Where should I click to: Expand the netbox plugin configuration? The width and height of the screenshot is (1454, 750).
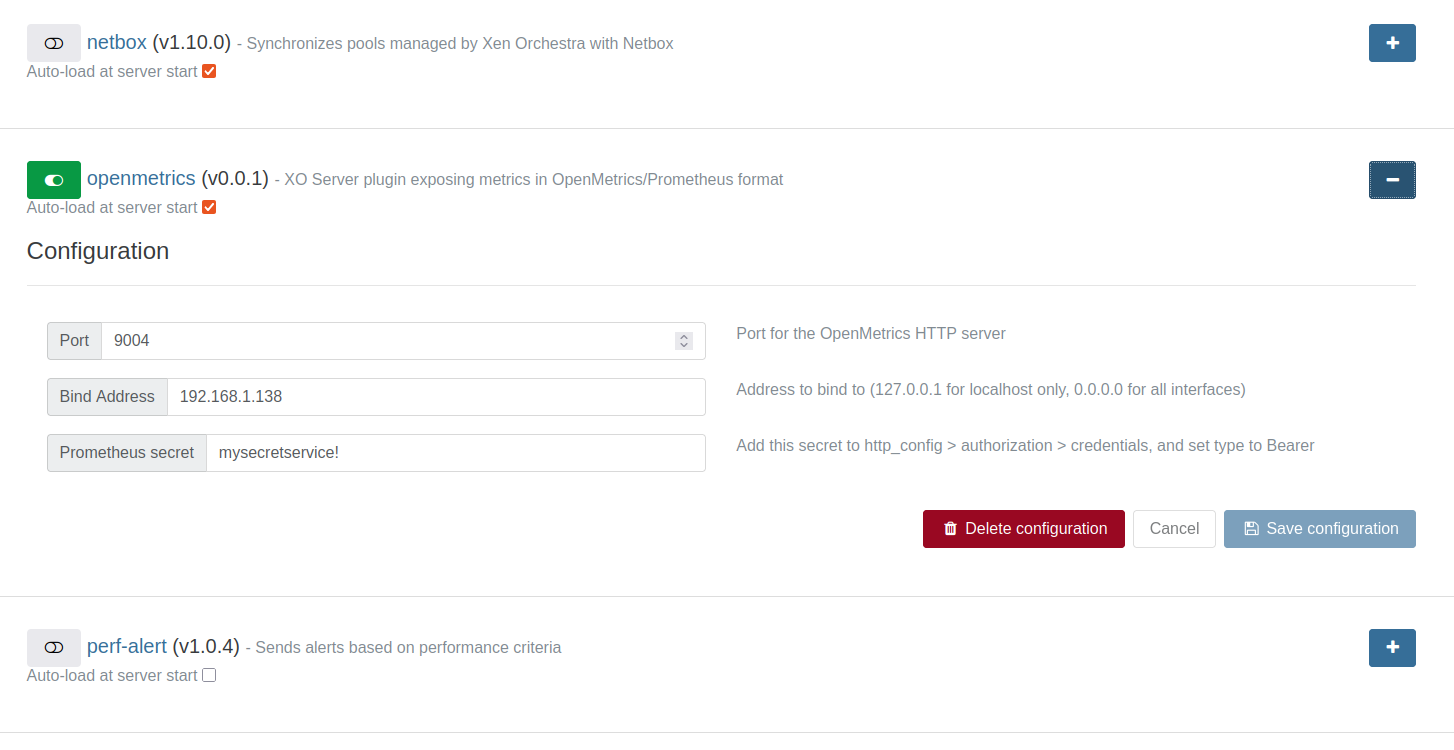coord(1392,43)
